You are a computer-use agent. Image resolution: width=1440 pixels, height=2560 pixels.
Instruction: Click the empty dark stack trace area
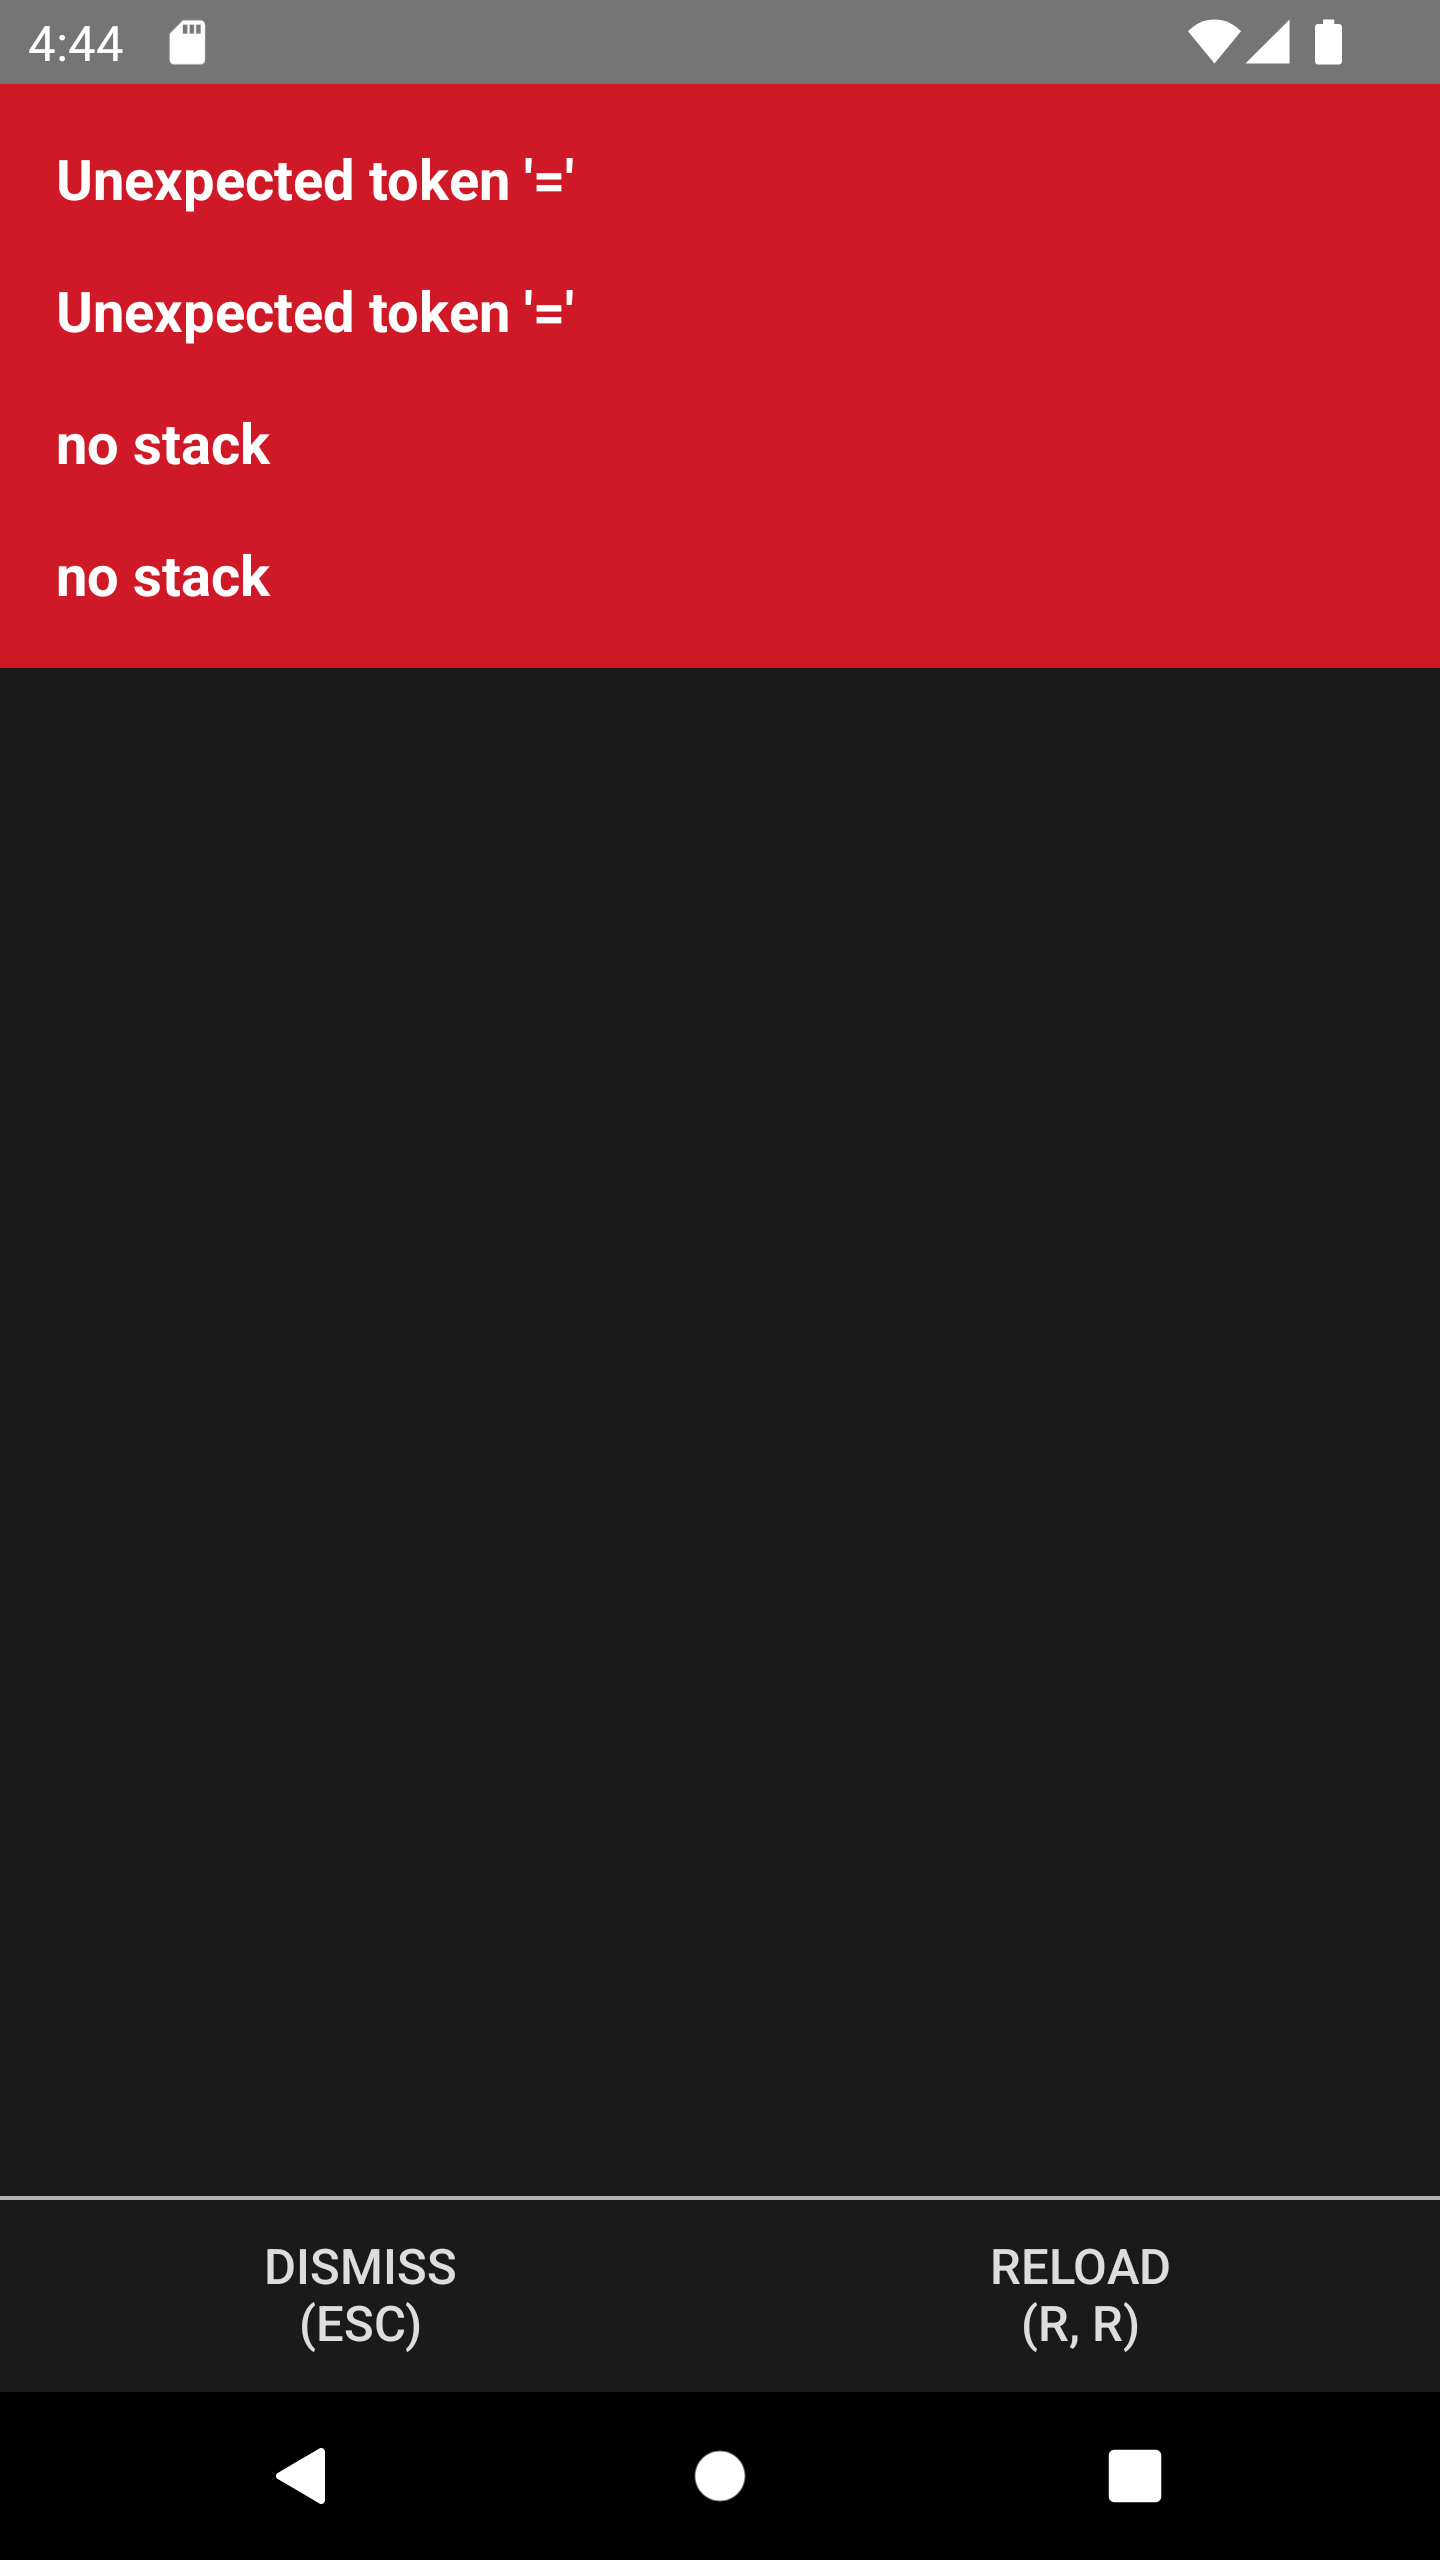click(720, 1430)
